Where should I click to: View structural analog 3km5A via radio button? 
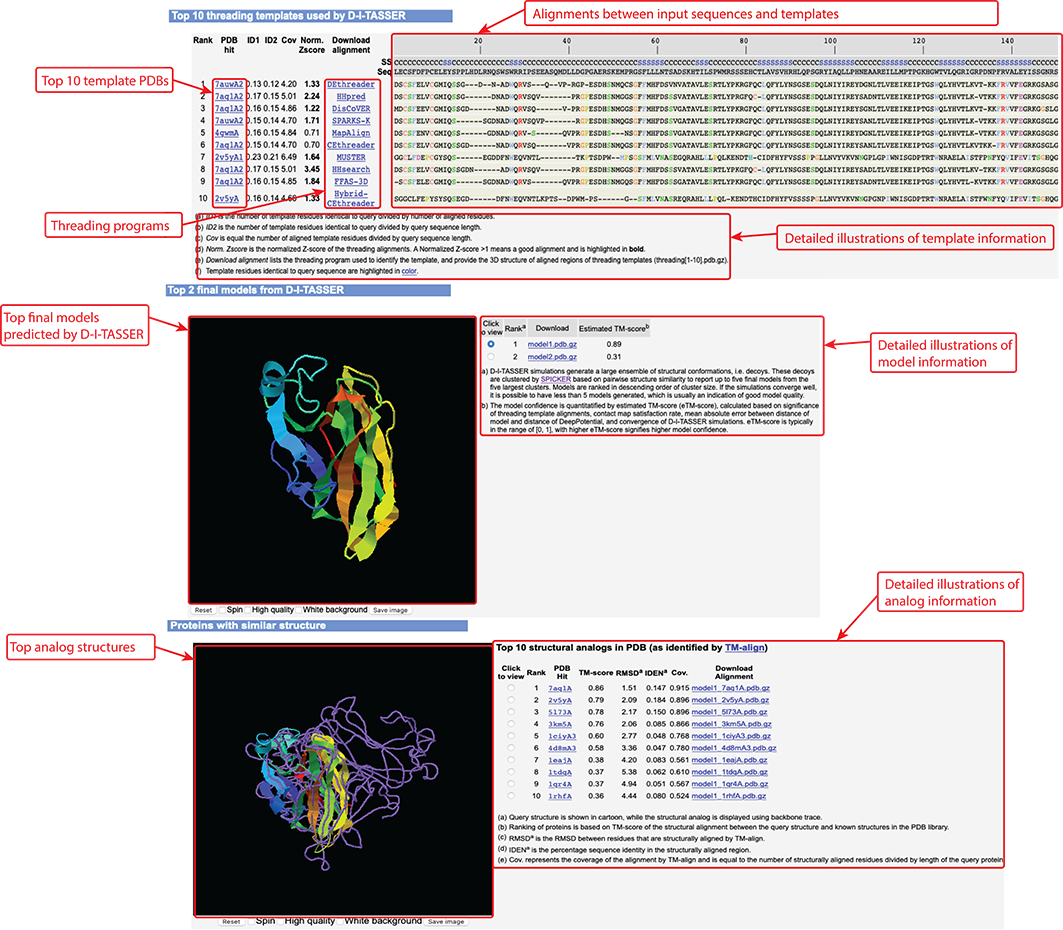511,724
